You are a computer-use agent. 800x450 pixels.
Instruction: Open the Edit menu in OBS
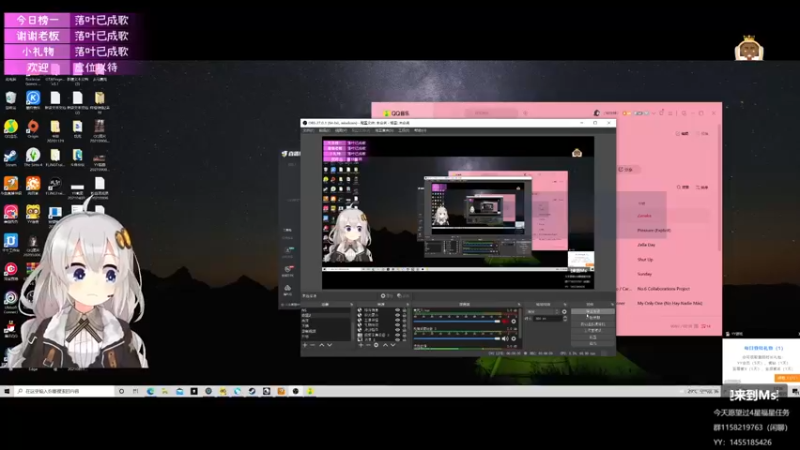pyautogui.click(x=324, y=131)
